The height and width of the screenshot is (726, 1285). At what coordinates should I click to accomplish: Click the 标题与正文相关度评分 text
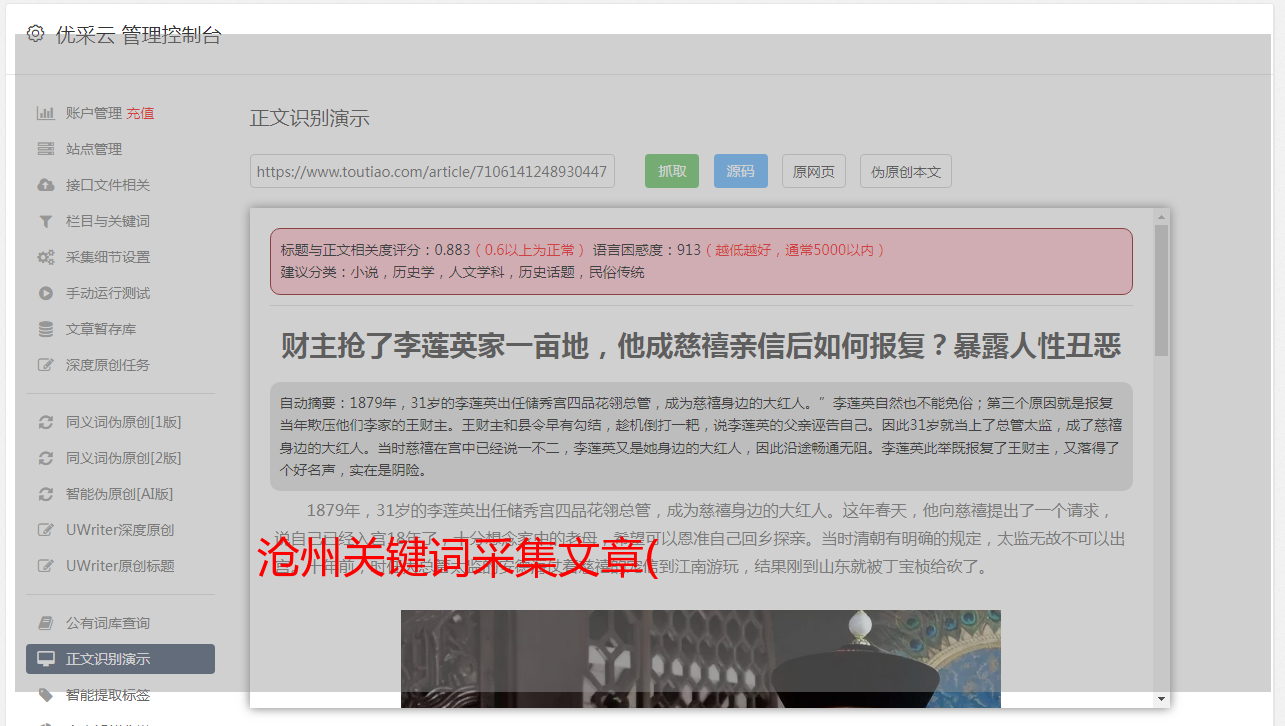(x=375, y=249)
